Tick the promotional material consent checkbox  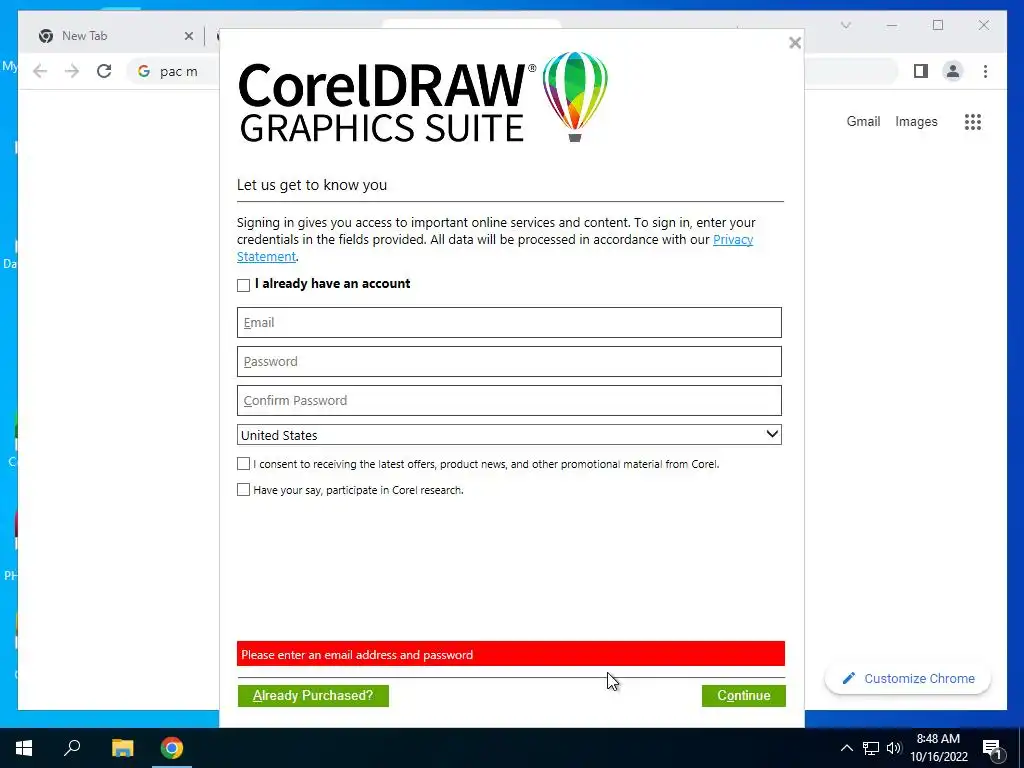244,464
